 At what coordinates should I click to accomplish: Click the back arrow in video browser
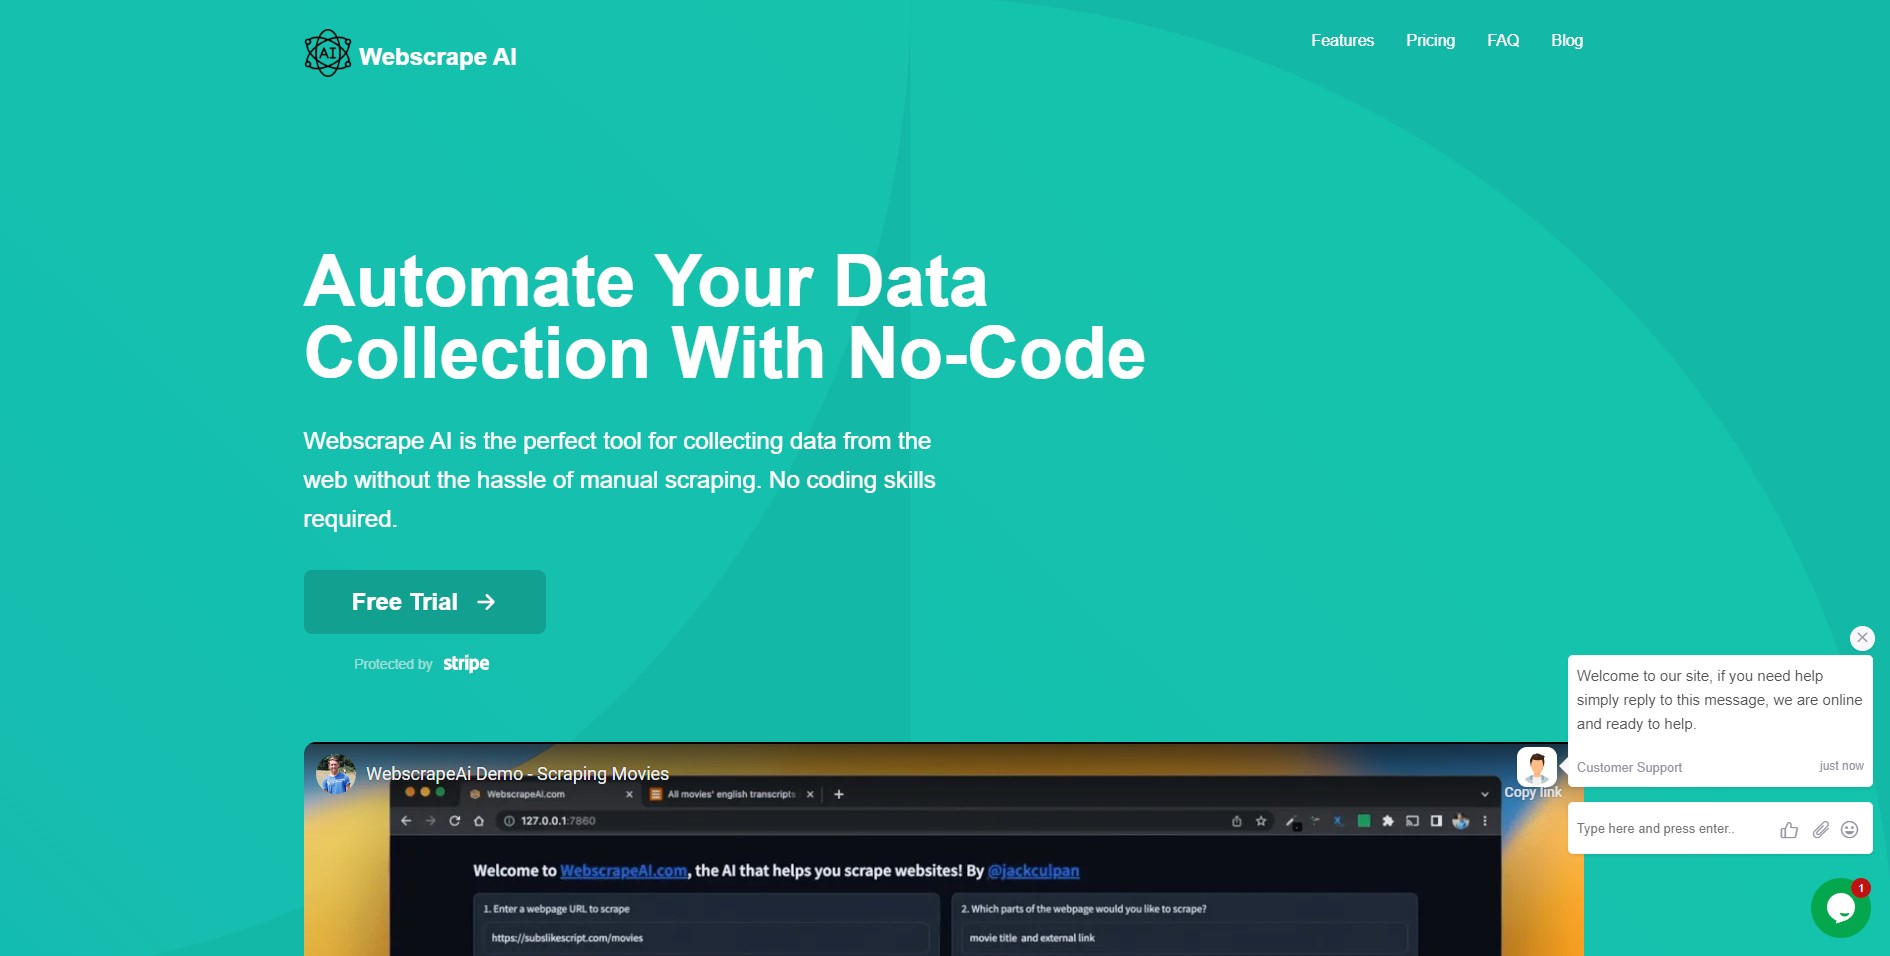406,821
